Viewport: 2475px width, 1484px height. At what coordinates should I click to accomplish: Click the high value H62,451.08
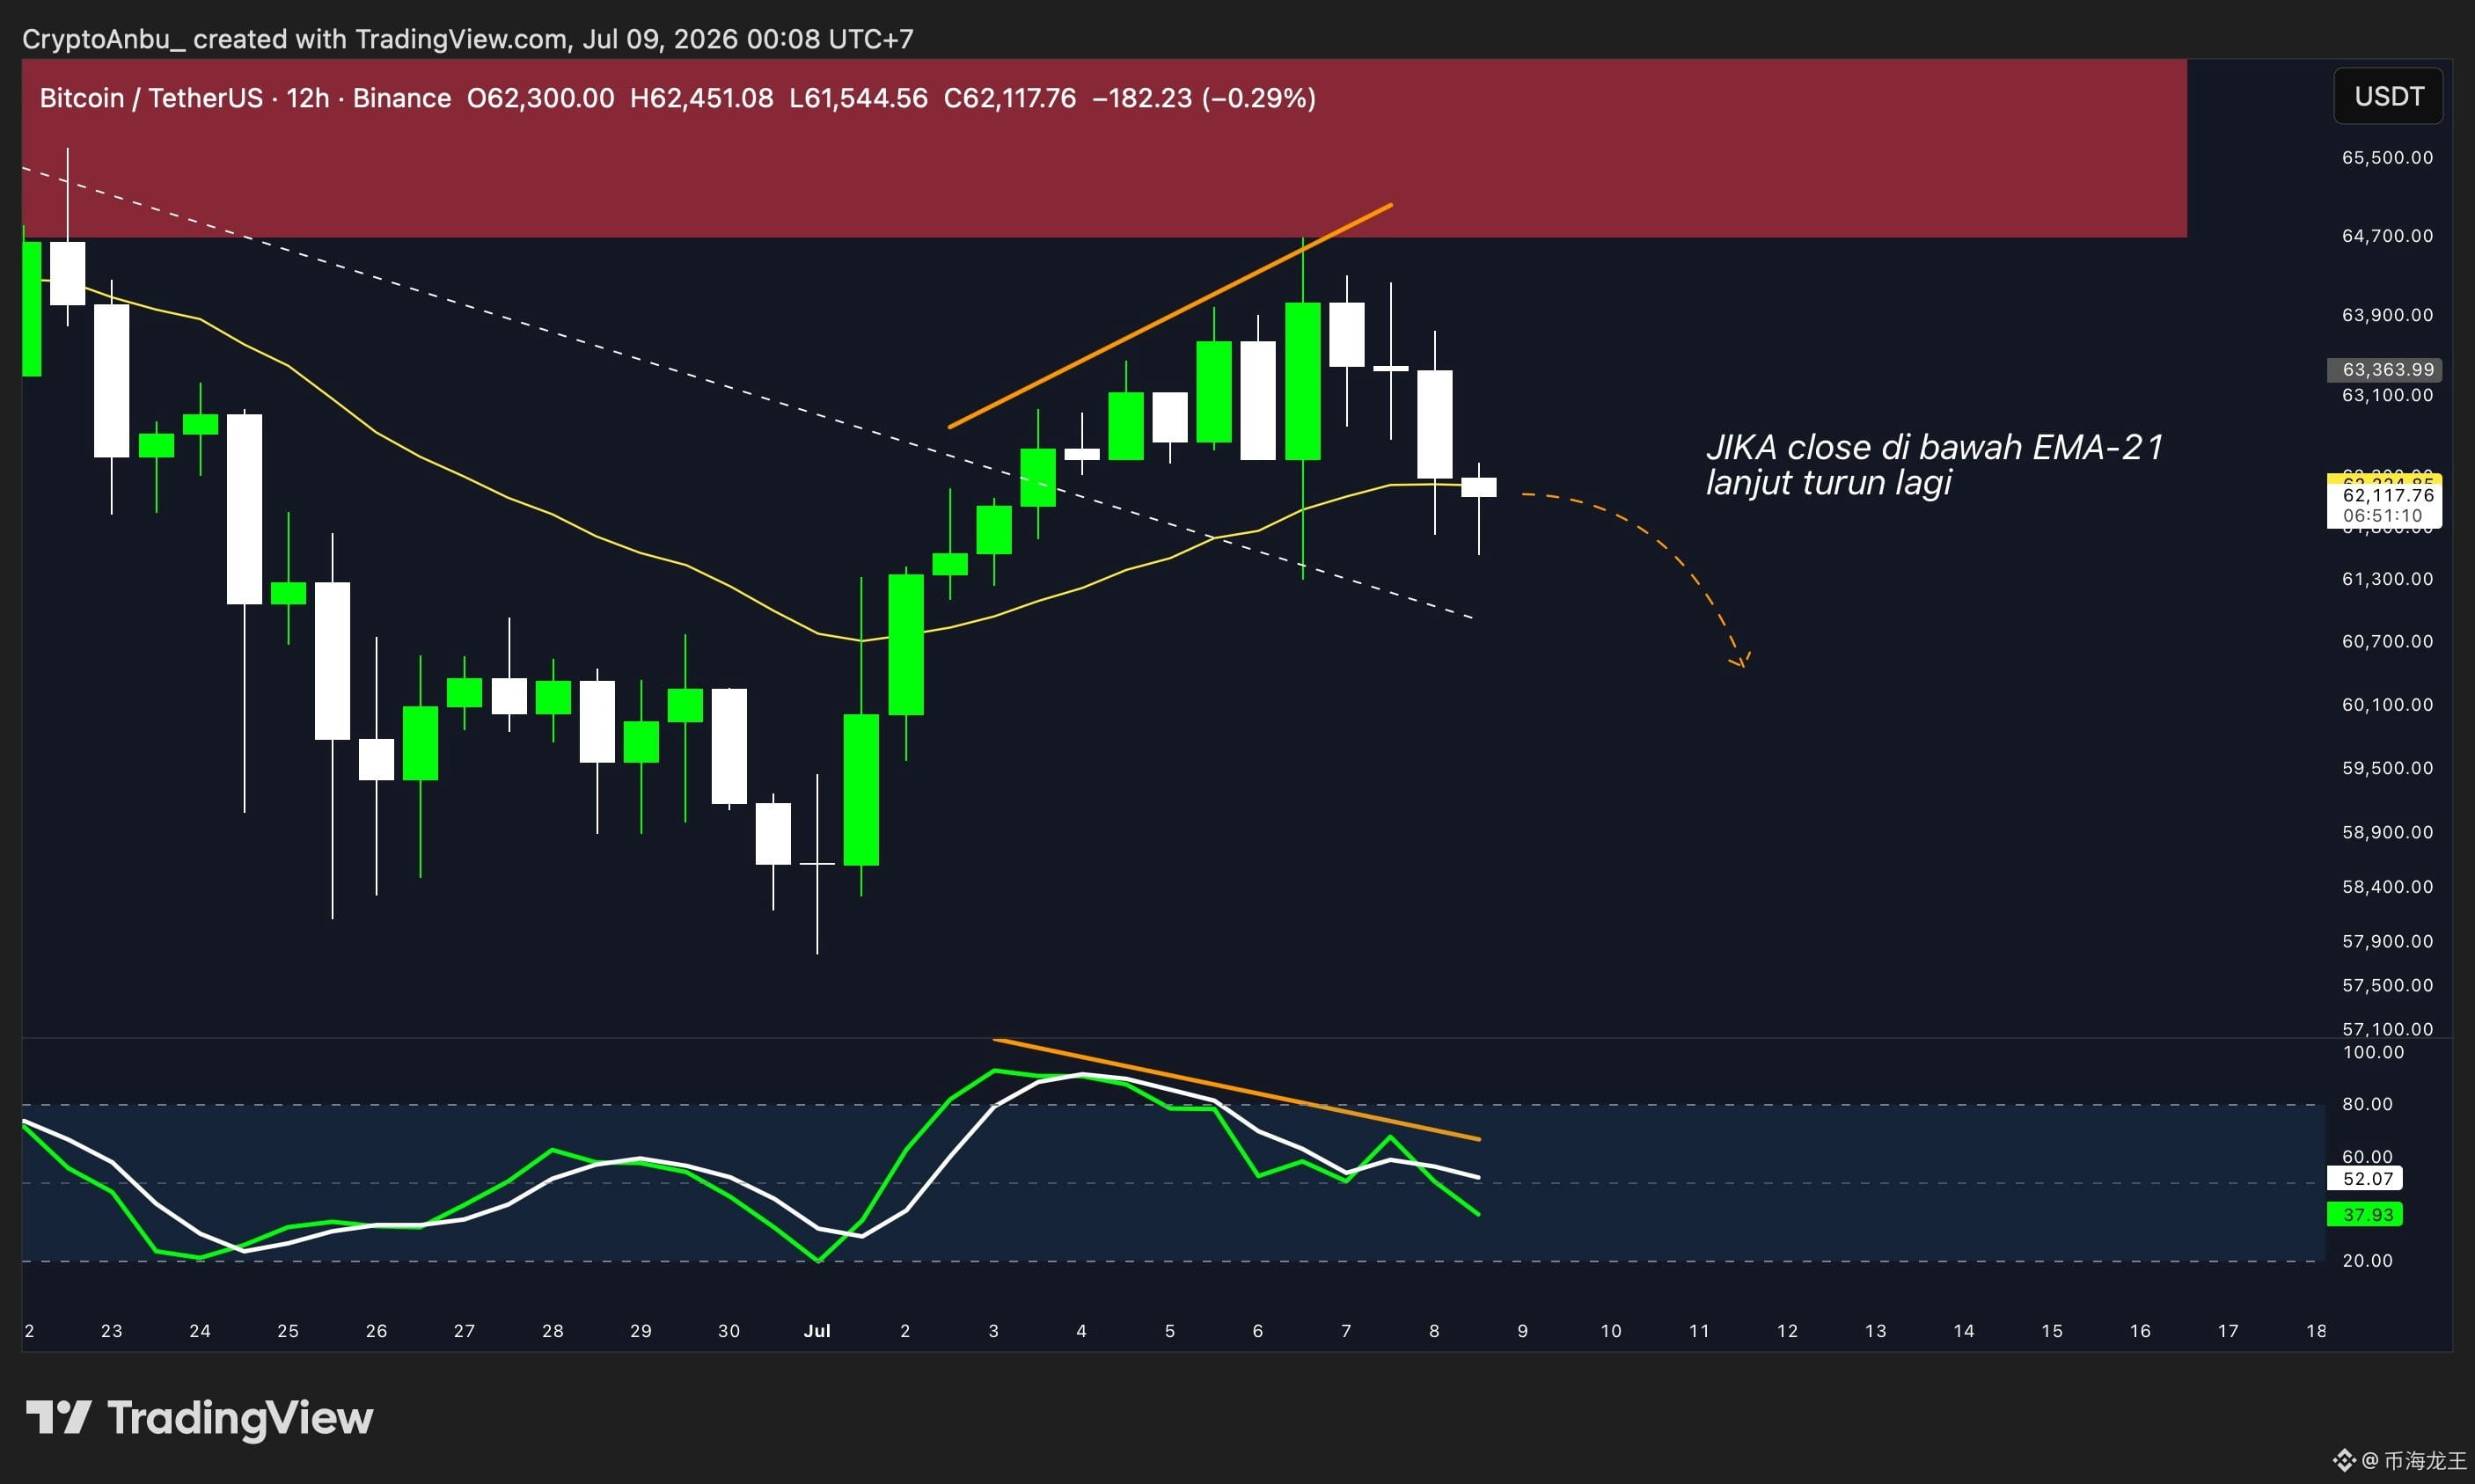(x=702, y=98)
